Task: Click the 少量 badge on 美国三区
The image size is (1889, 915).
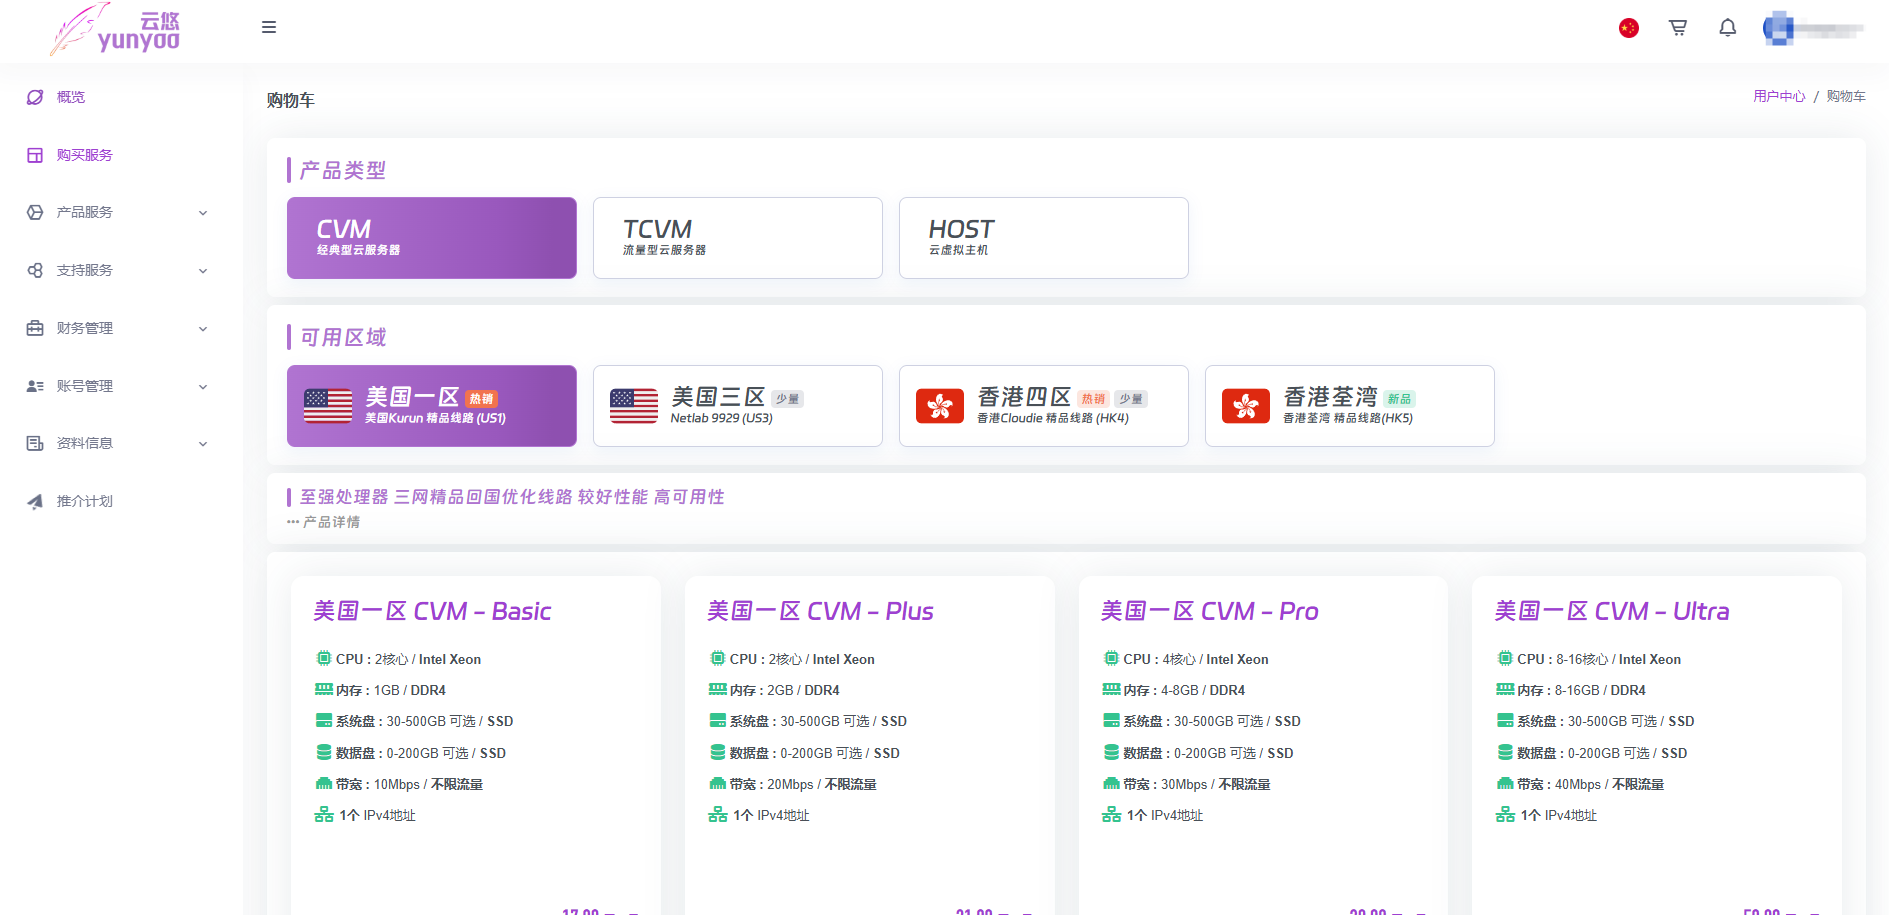Action: click(x=787, y=399)
